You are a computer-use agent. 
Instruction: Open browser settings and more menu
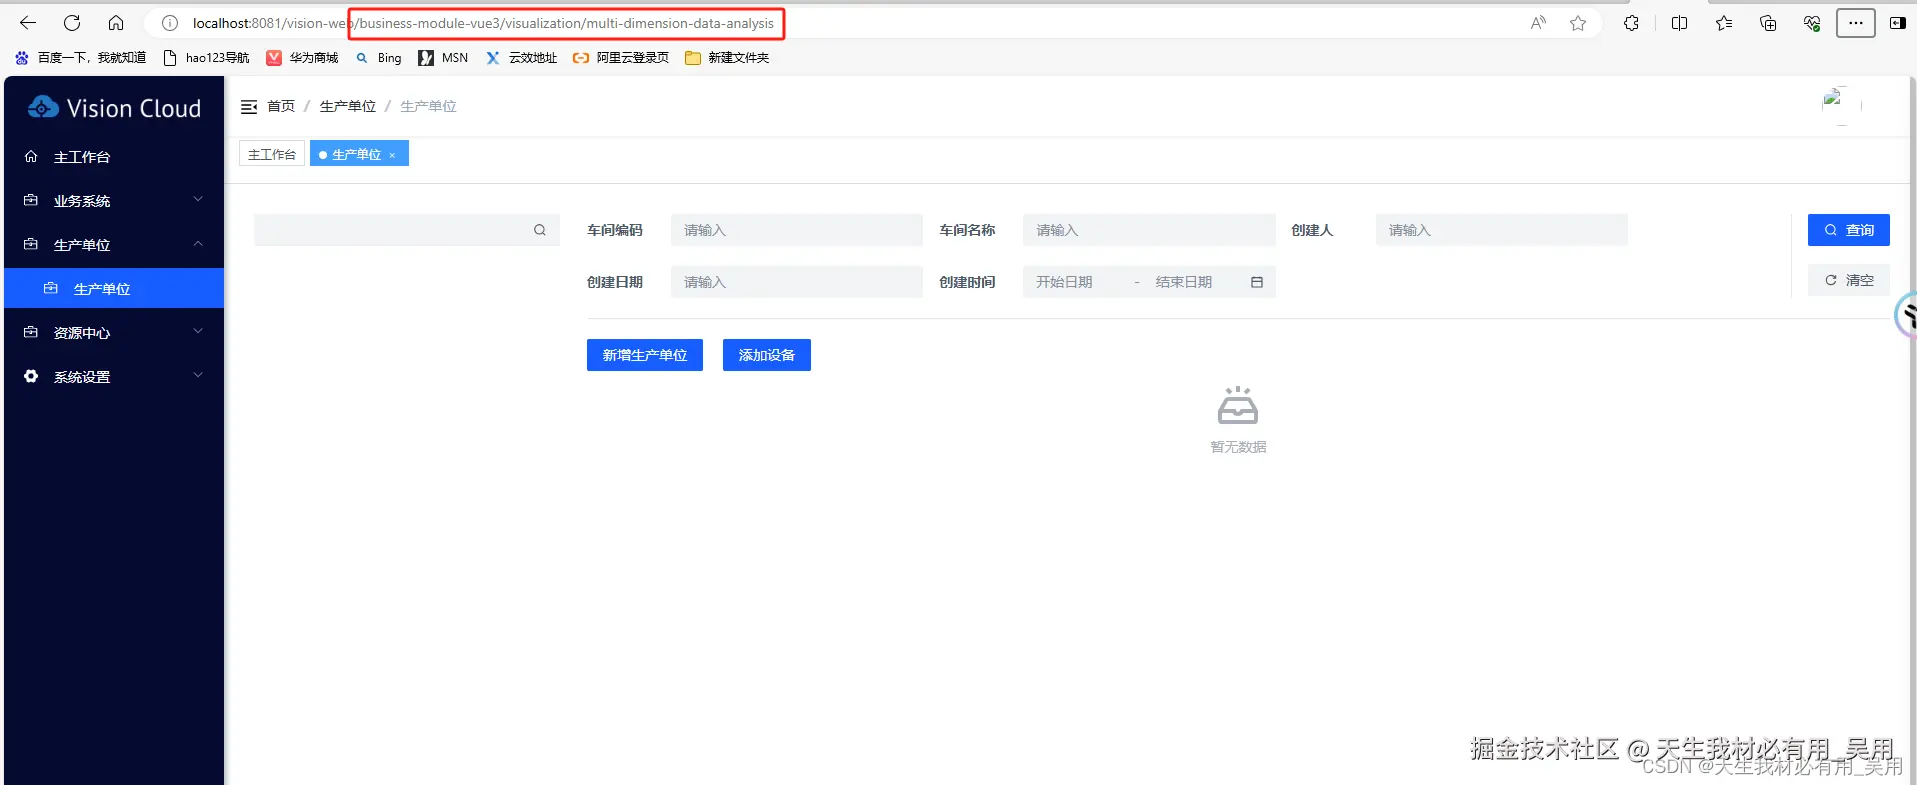coord(1855,23)
